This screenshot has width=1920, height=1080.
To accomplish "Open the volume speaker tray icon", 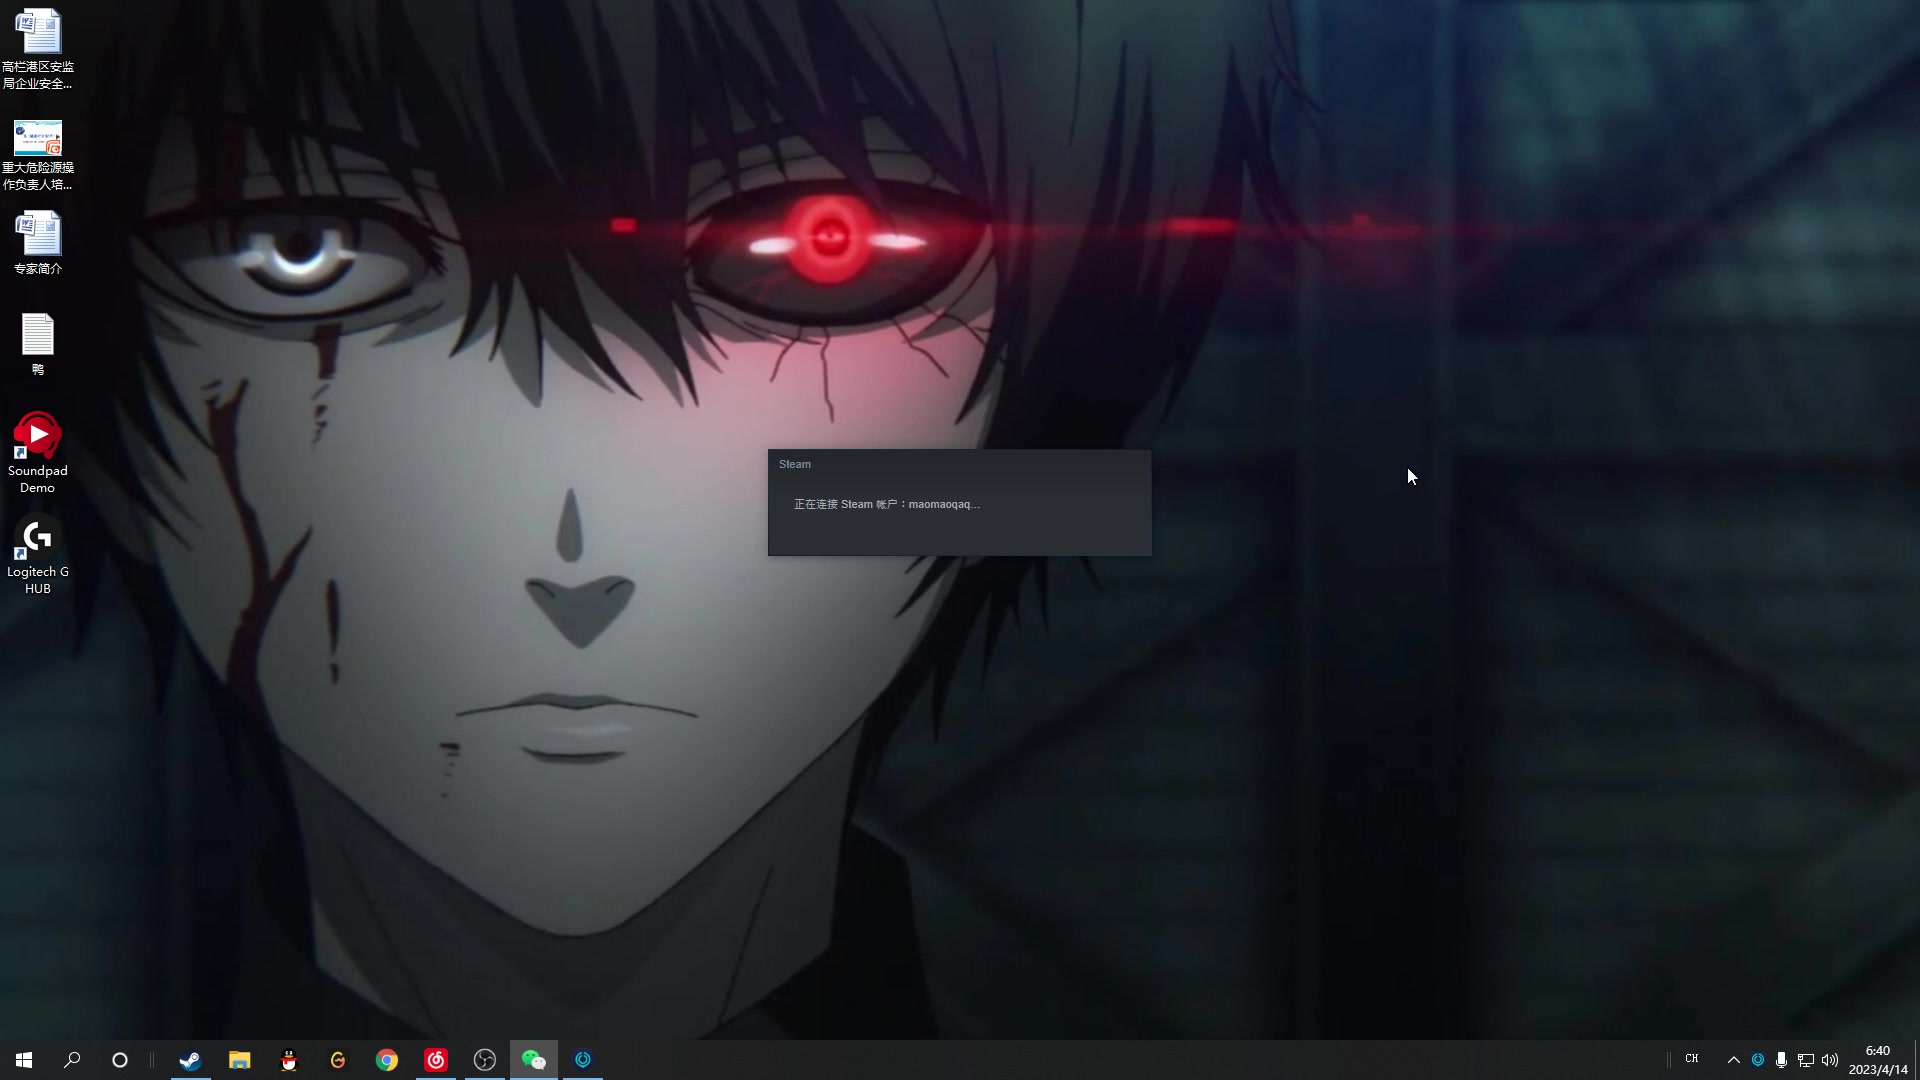I will click(1830, 1060).
